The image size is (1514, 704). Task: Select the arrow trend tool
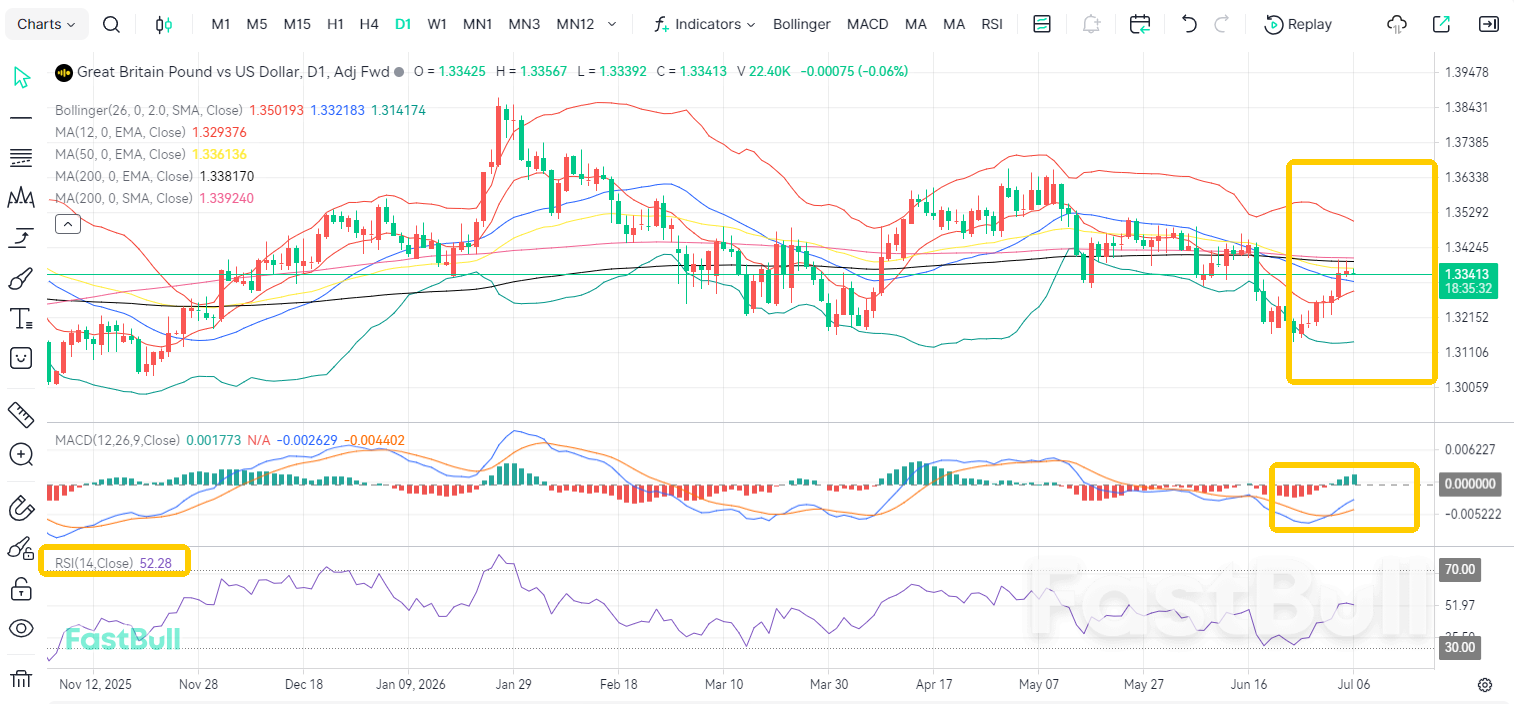pyautogui.click(x=21, y=238)
